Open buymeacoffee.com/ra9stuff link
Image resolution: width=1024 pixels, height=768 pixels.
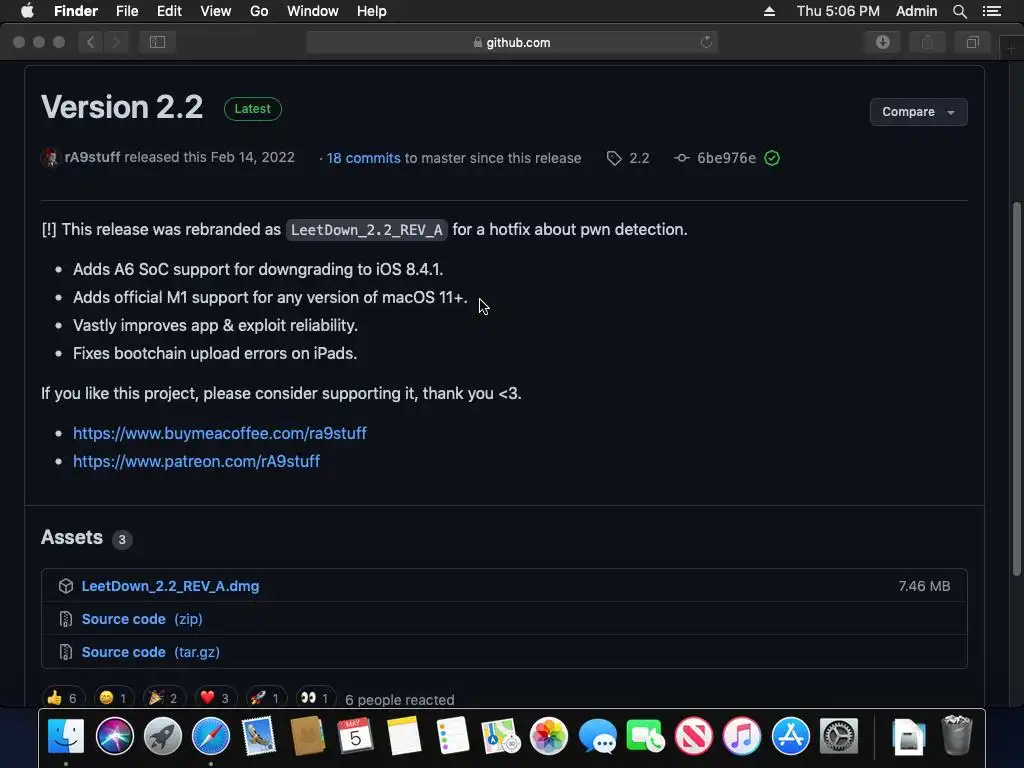(x=219, y=433)
